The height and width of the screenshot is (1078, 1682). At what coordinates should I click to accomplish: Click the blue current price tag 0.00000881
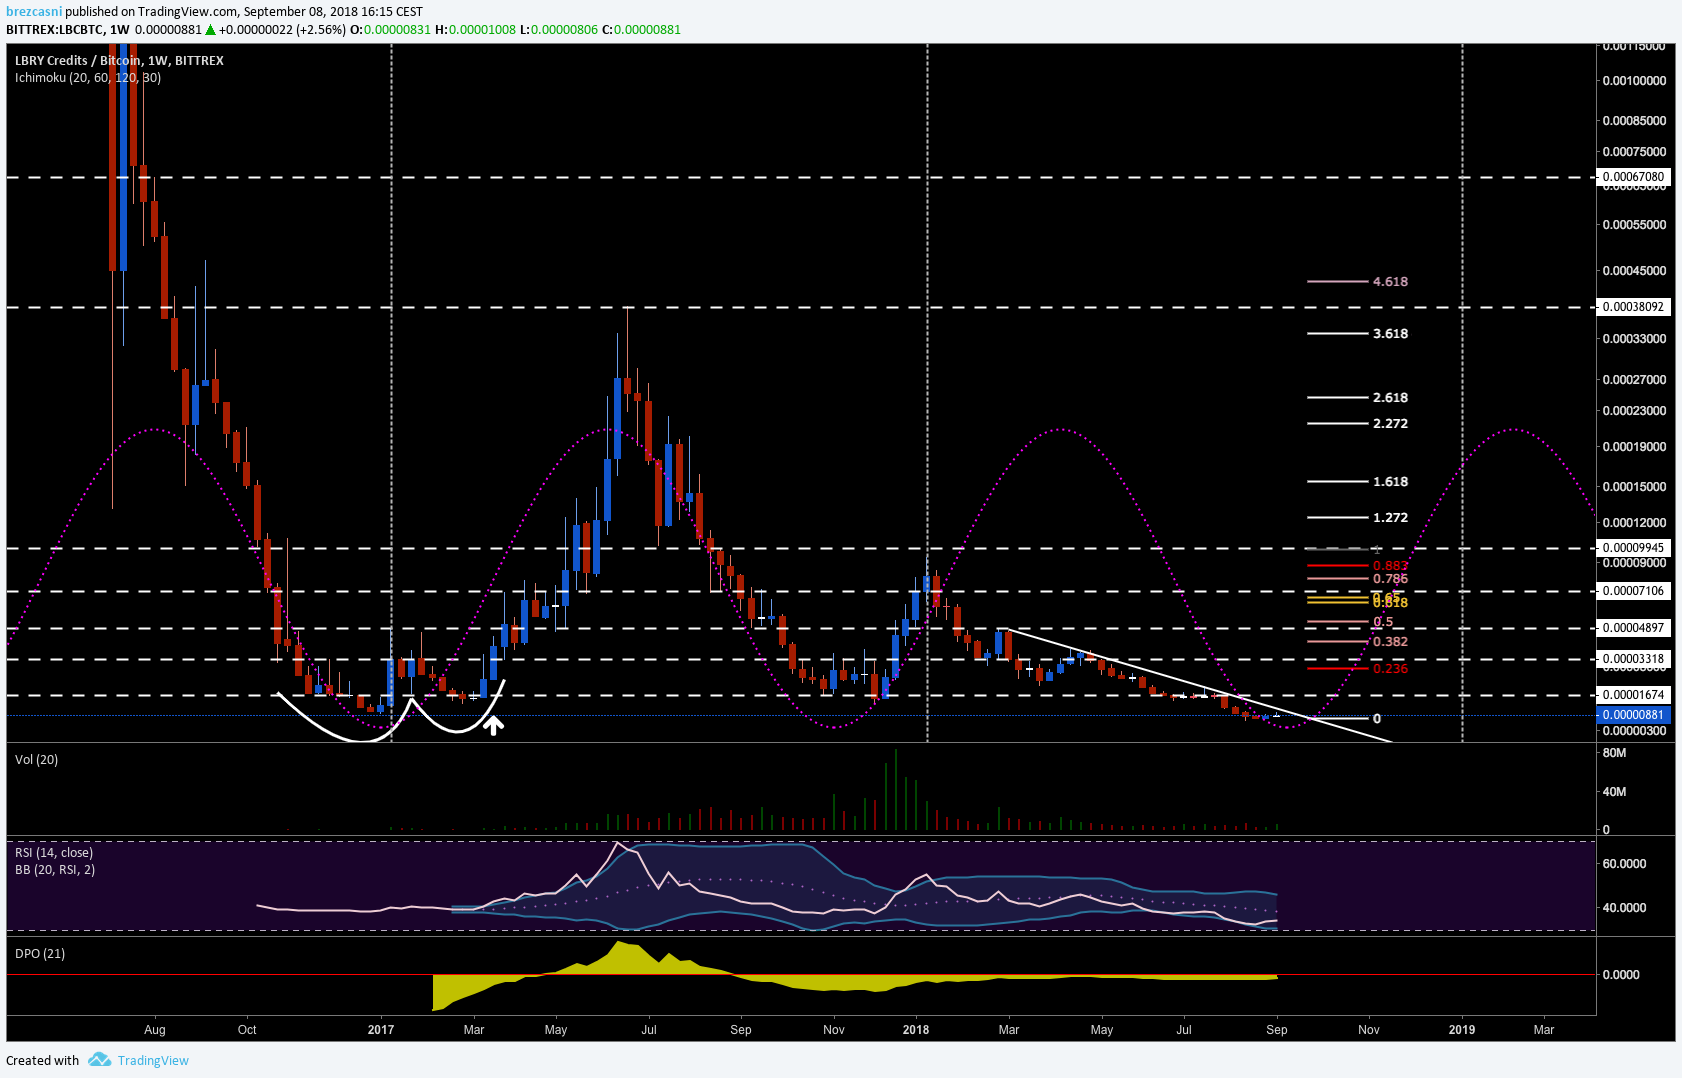pos(1634,715)
